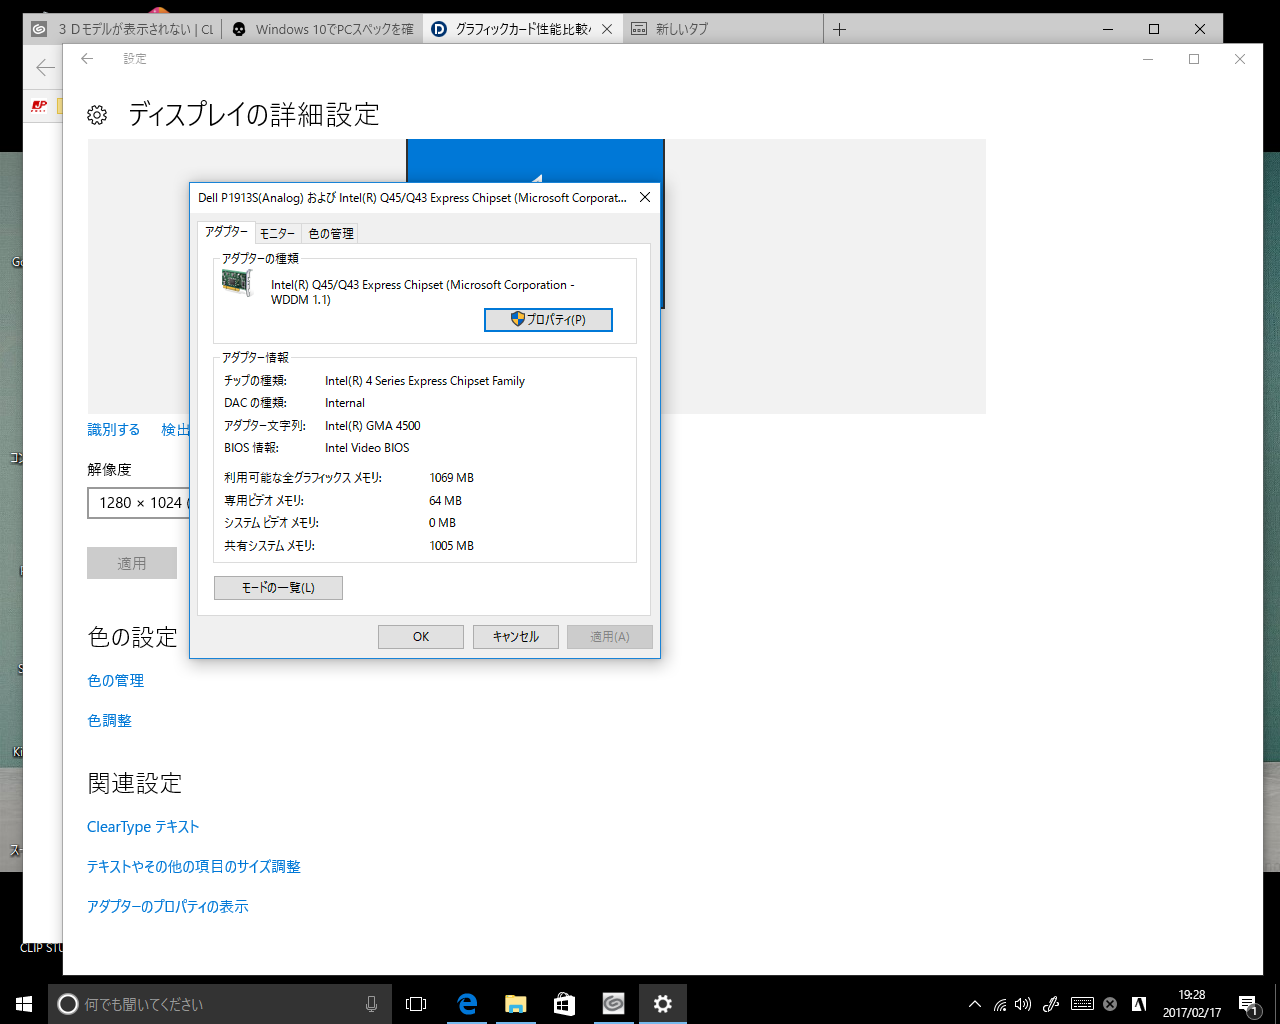Screen dimensions: 1280x1024
Task: Open the Store from the taskbar
Action: coord(564,1004)
